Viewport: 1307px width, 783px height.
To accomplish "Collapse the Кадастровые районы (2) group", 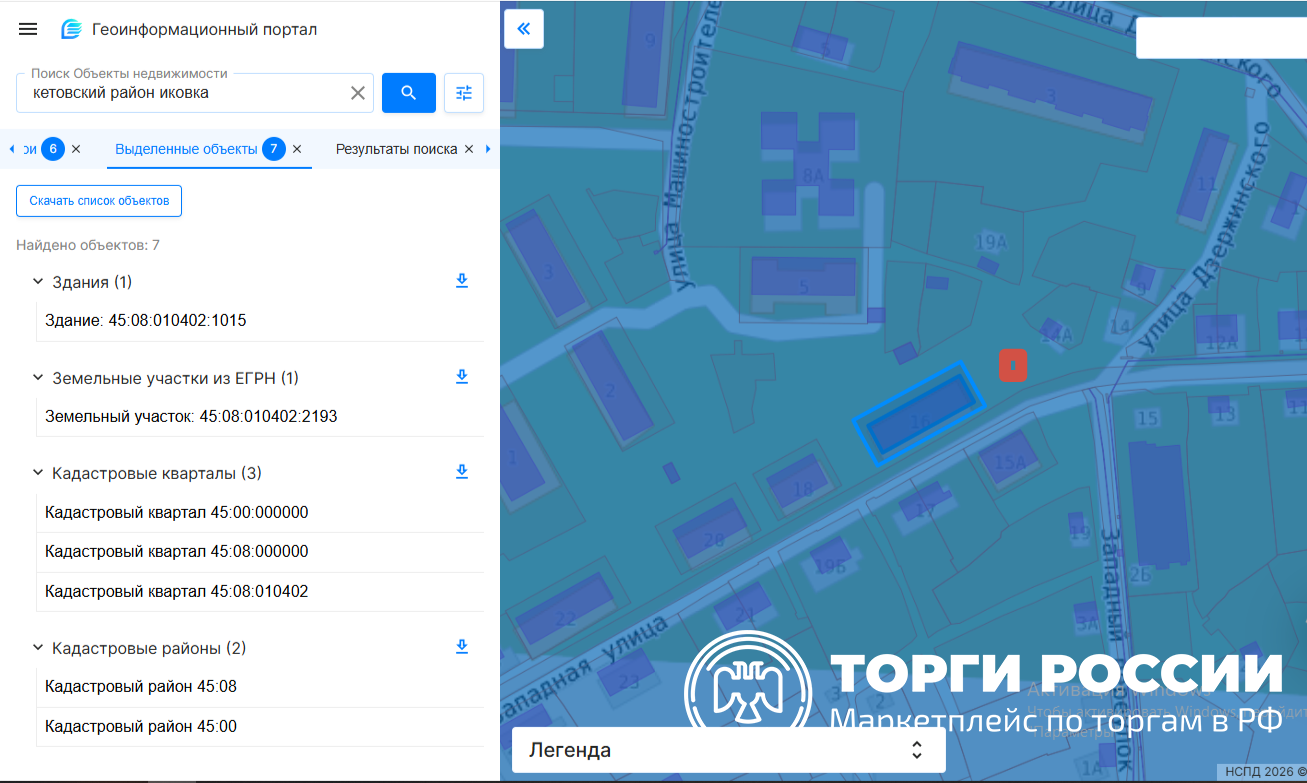I will click(38, 648).
